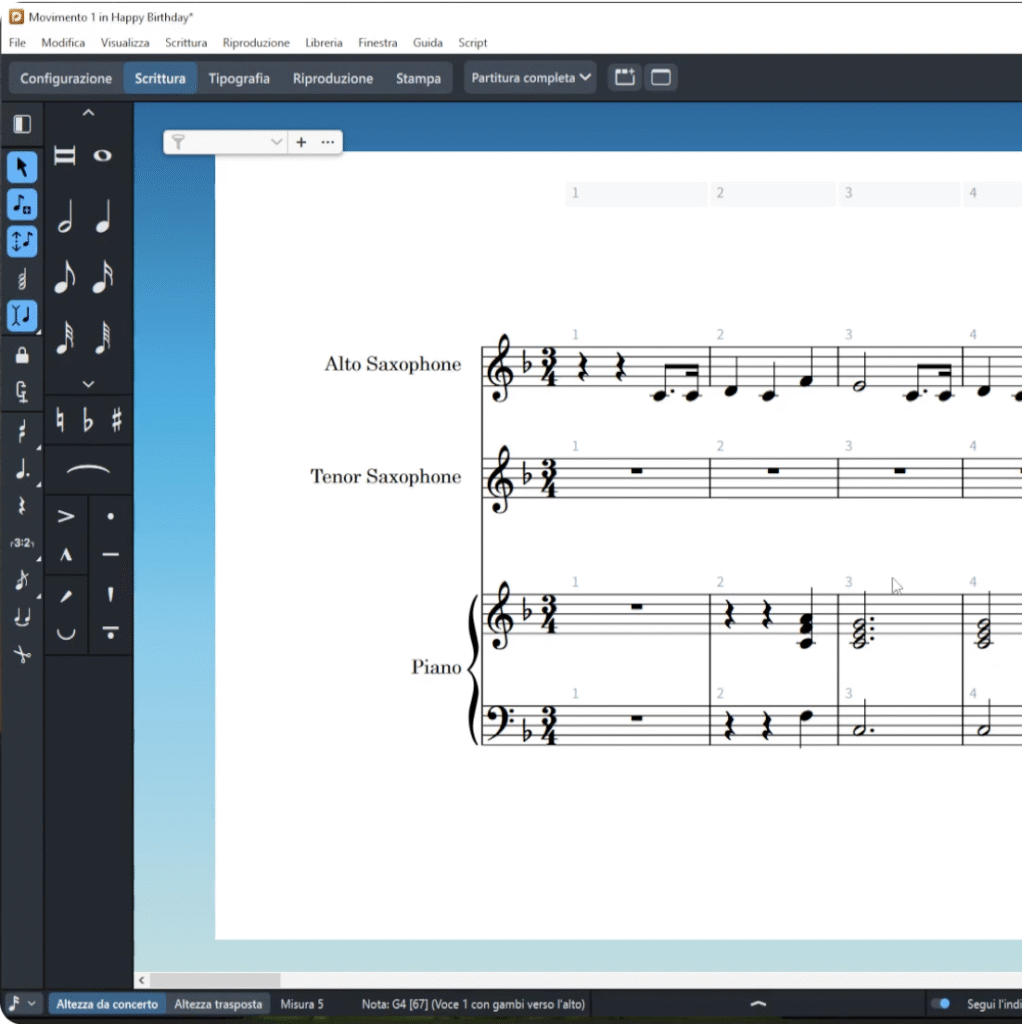Click the sharp accidental icon
The width and height of the screenshot is (1022, 1024).
[x=117, y=421]
